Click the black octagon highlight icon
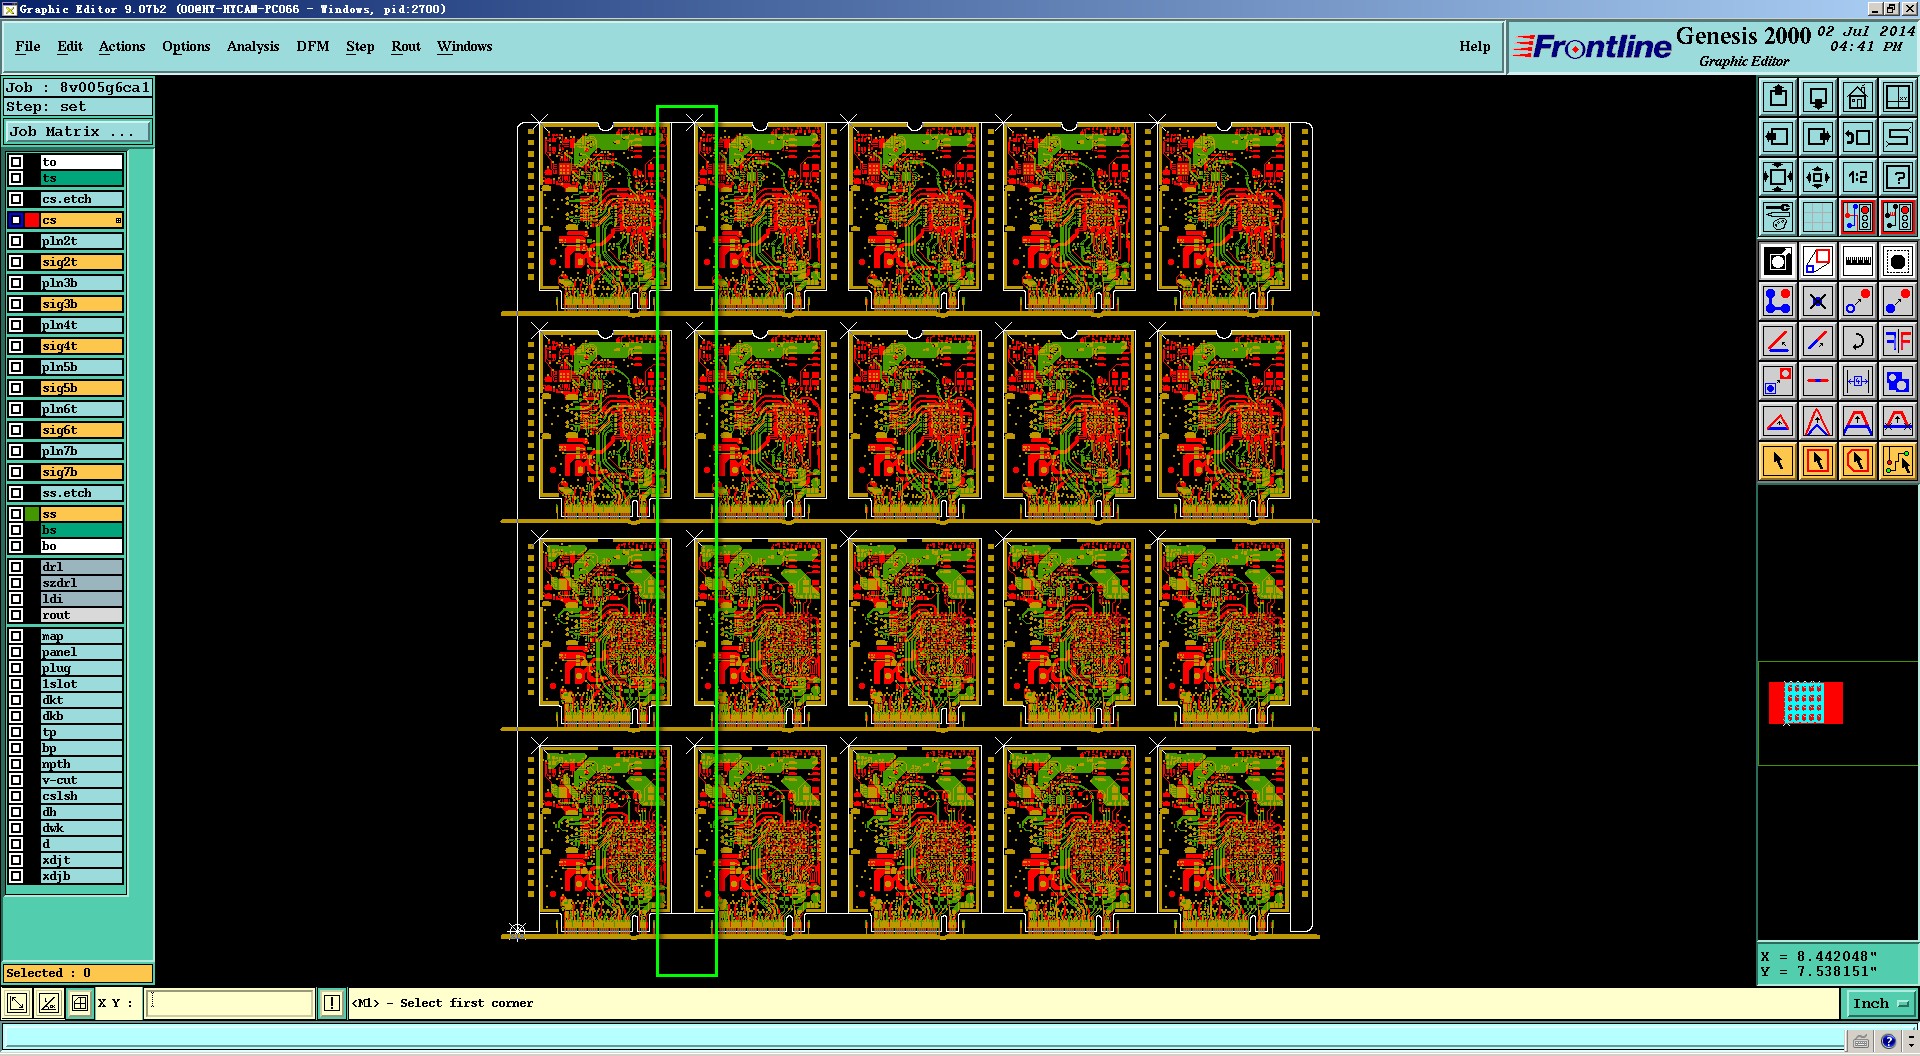Screen dimensions: 1920x1056 1897,262
